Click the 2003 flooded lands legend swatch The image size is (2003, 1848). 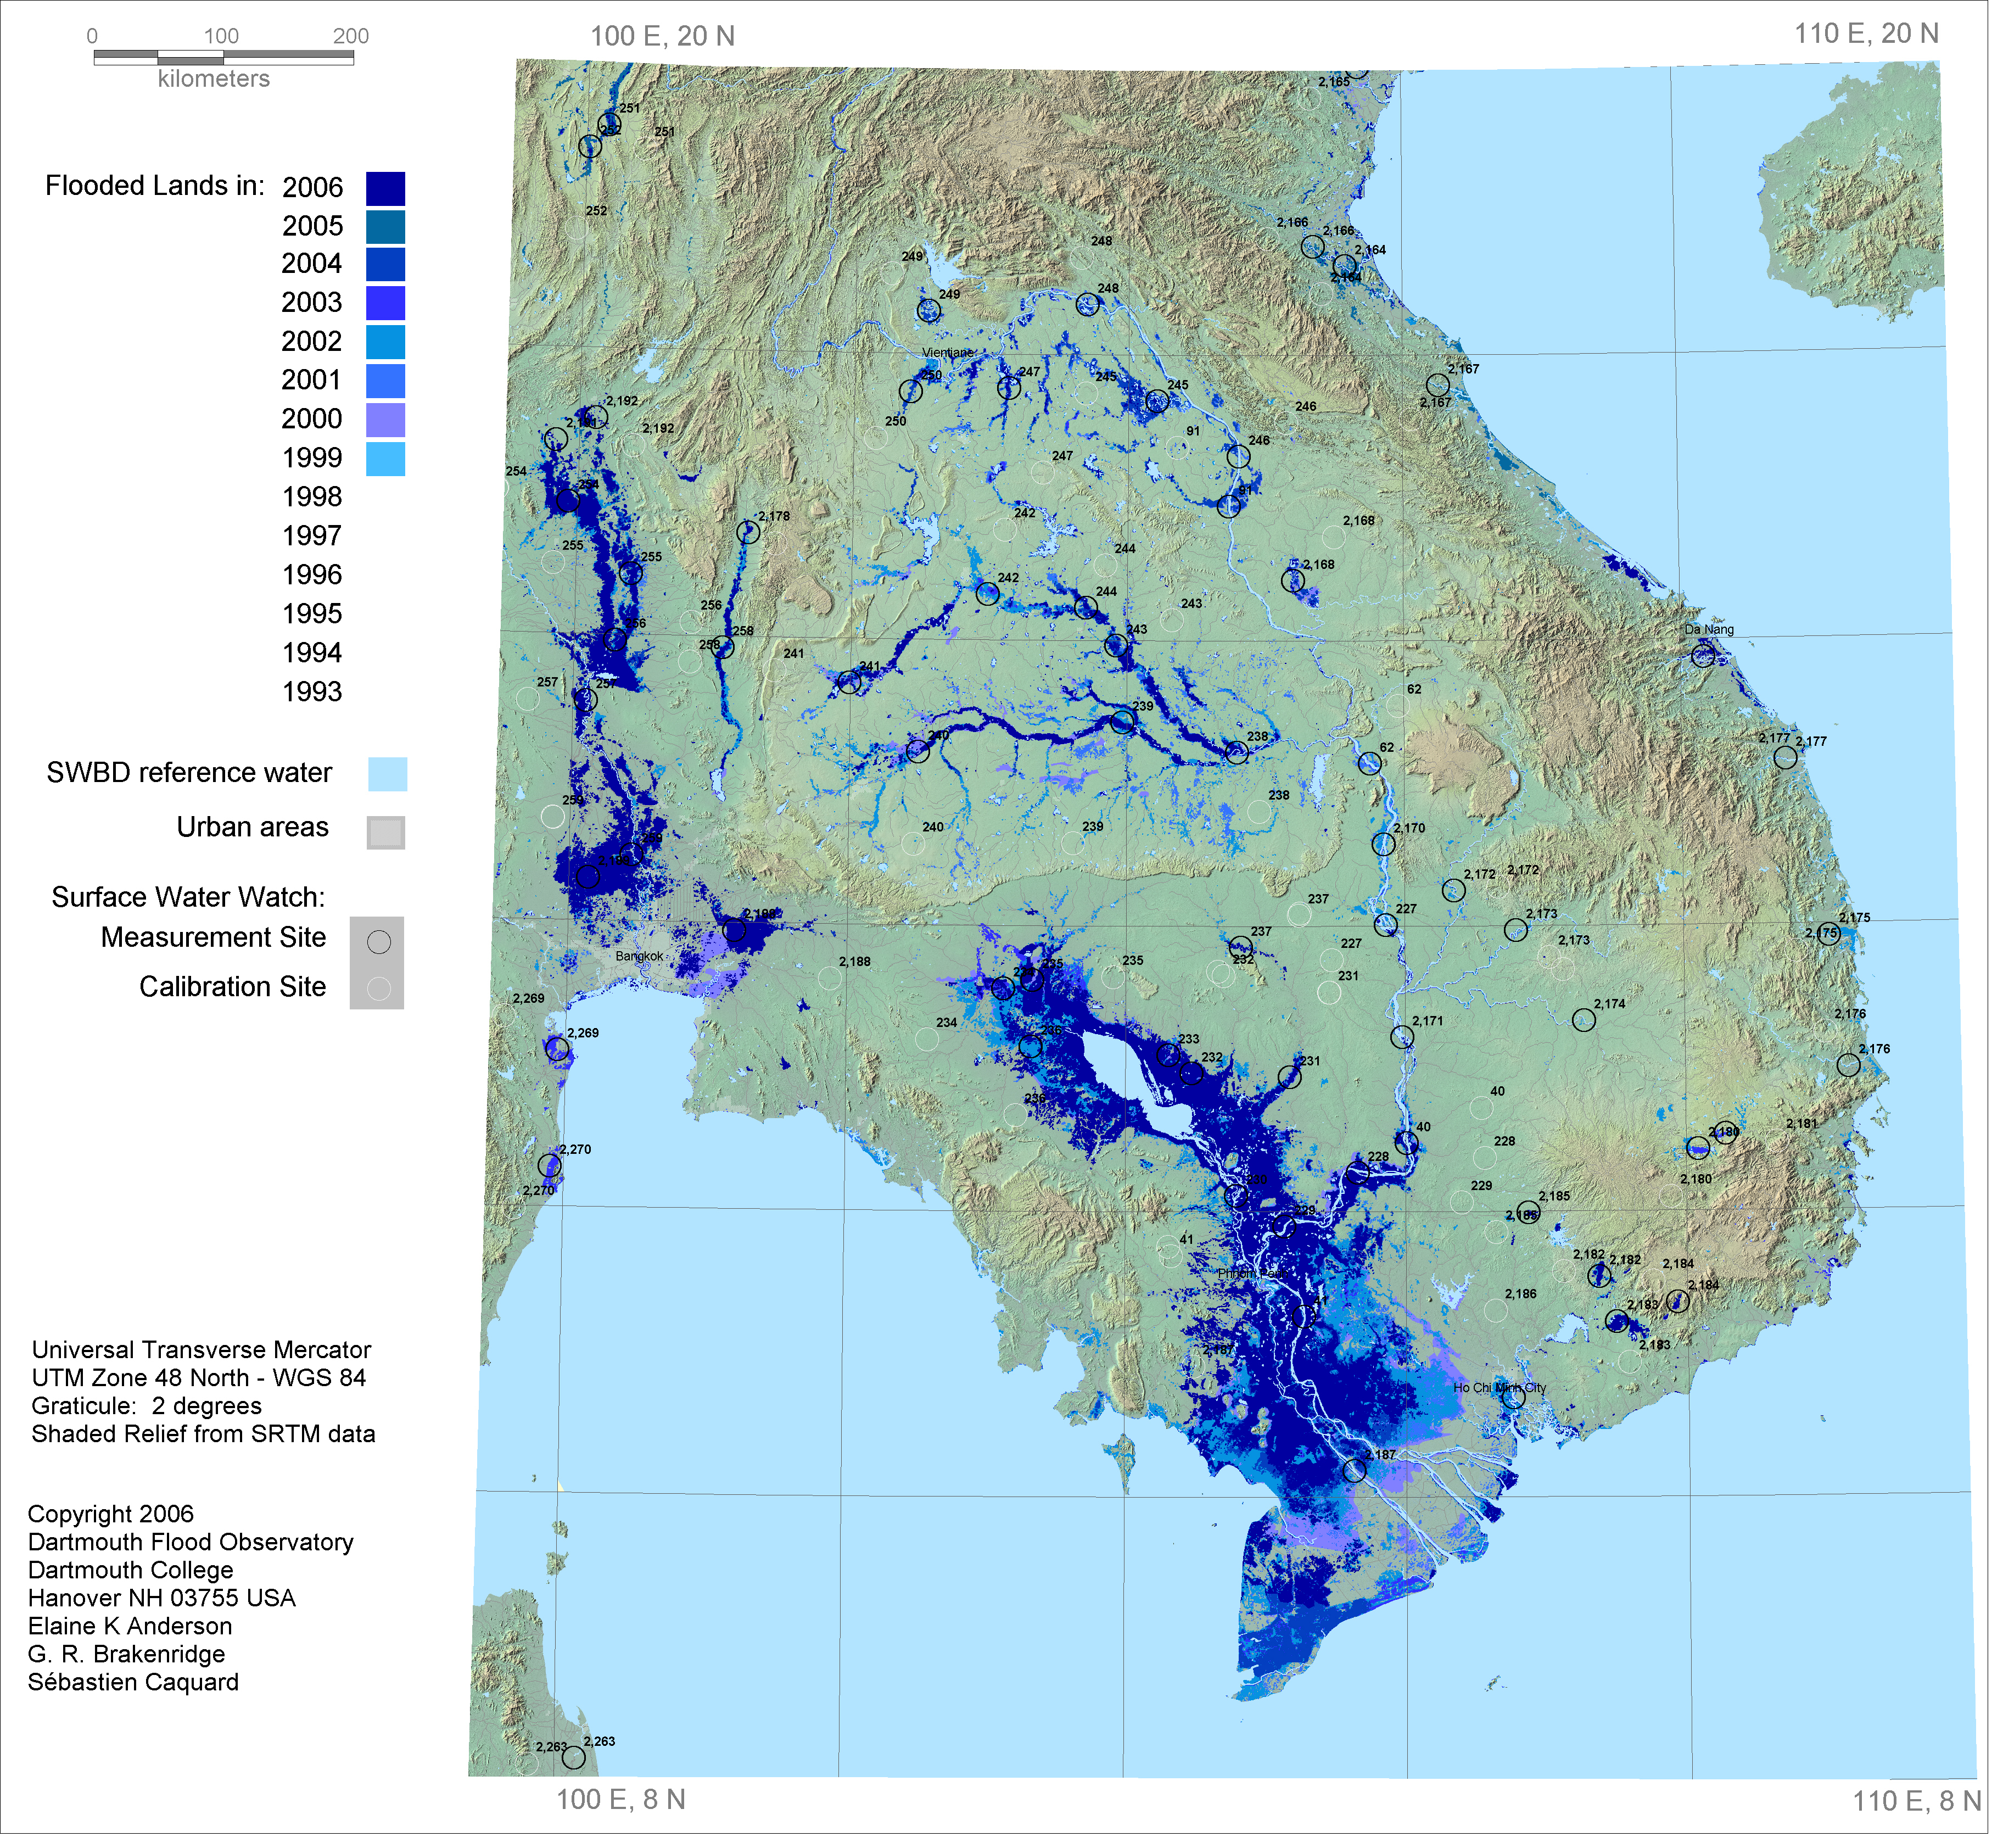click(x=385, y=303)
